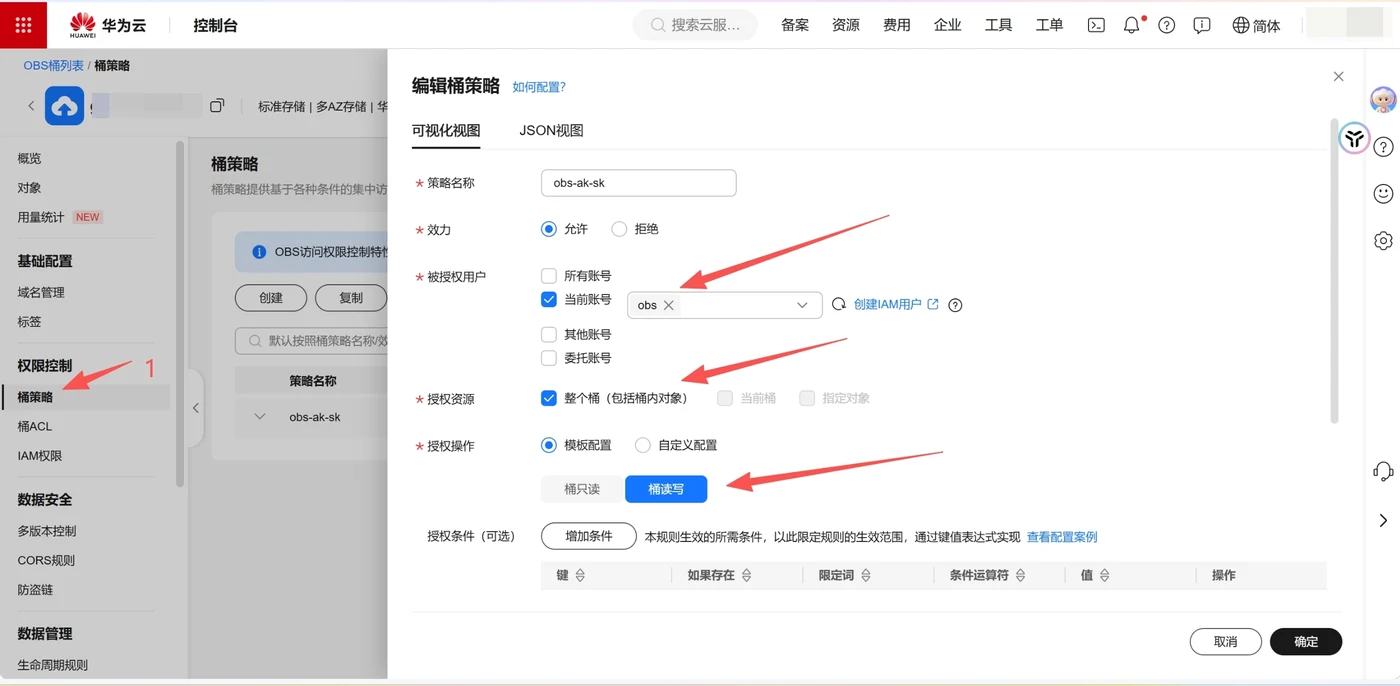Viewport: 1400px width, 686px height.
Task: Open the 备案 top menu
Action: [795, 25]
